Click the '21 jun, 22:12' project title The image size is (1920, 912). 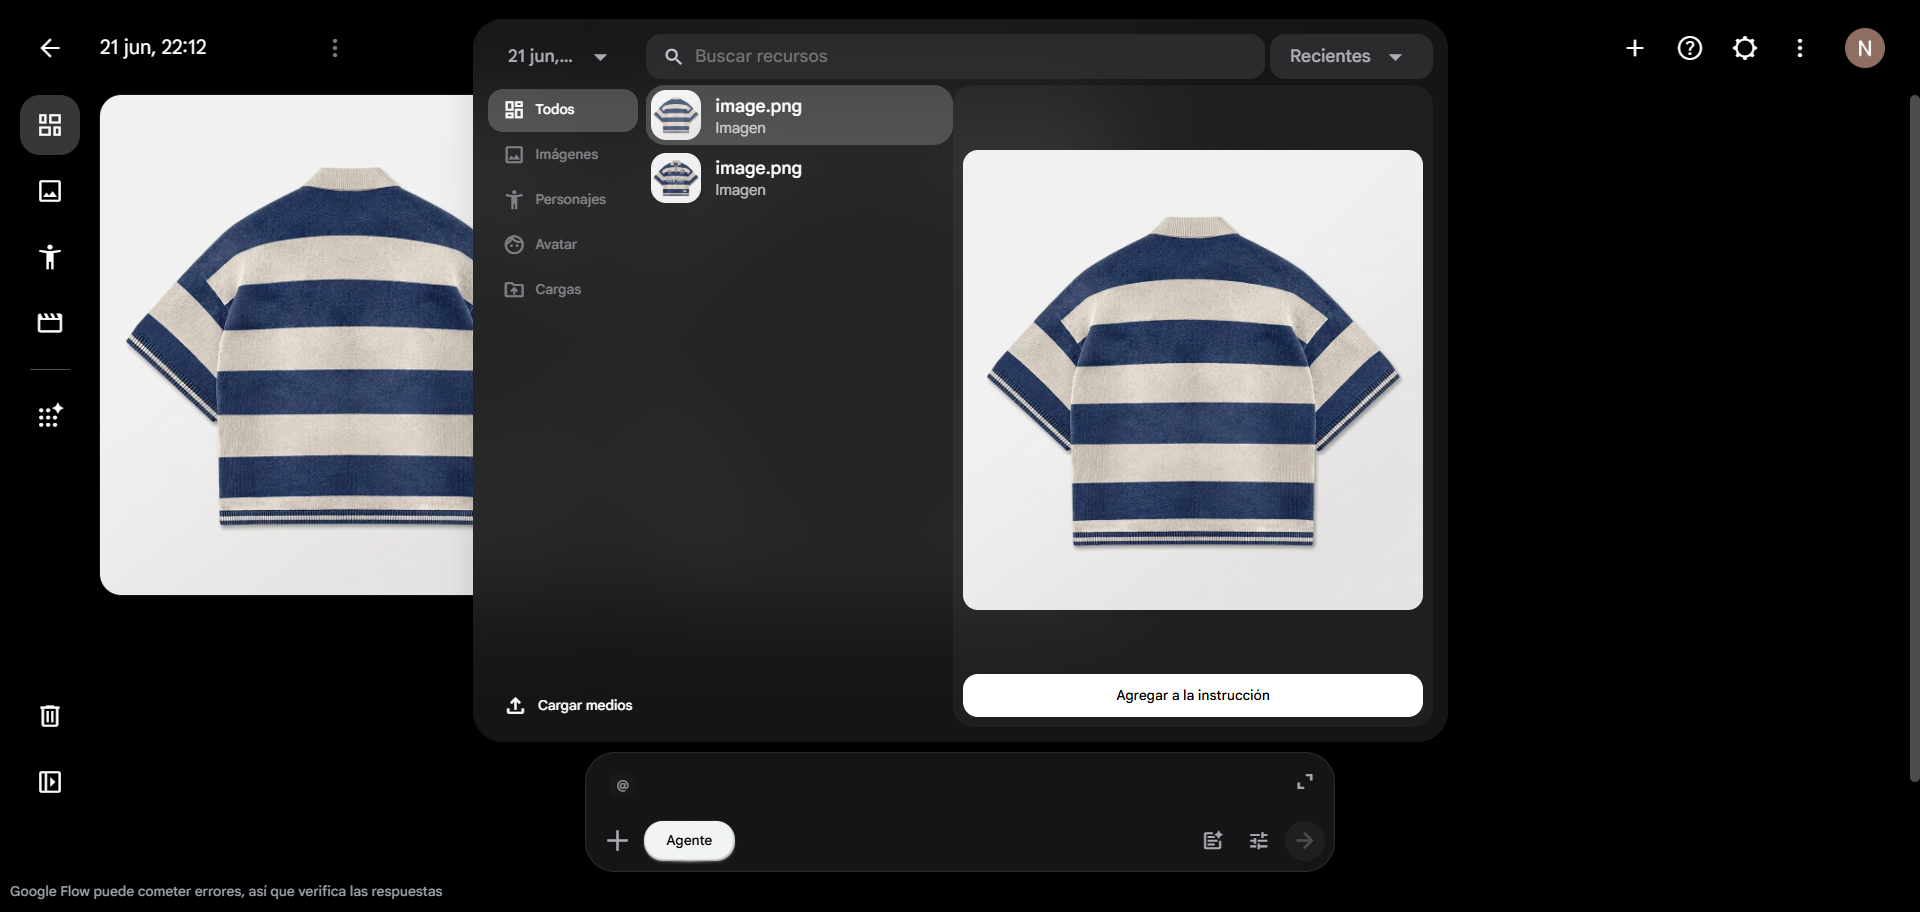153,48
